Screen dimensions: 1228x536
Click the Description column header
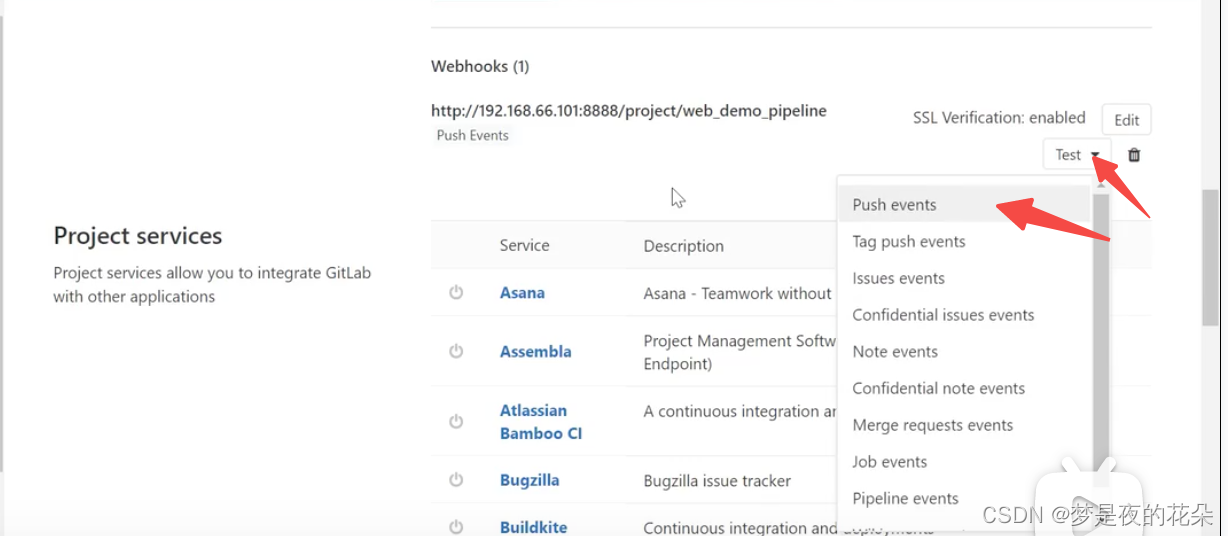tap(684, 246)
